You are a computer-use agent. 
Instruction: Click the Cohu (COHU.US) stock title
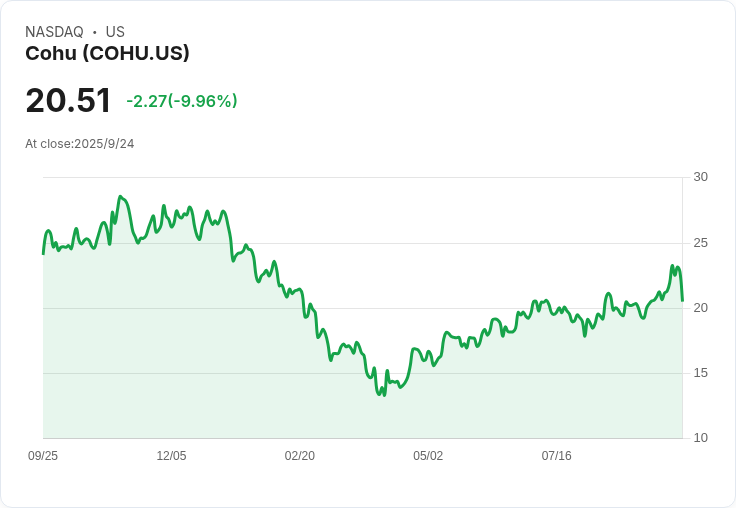point(107,53)
